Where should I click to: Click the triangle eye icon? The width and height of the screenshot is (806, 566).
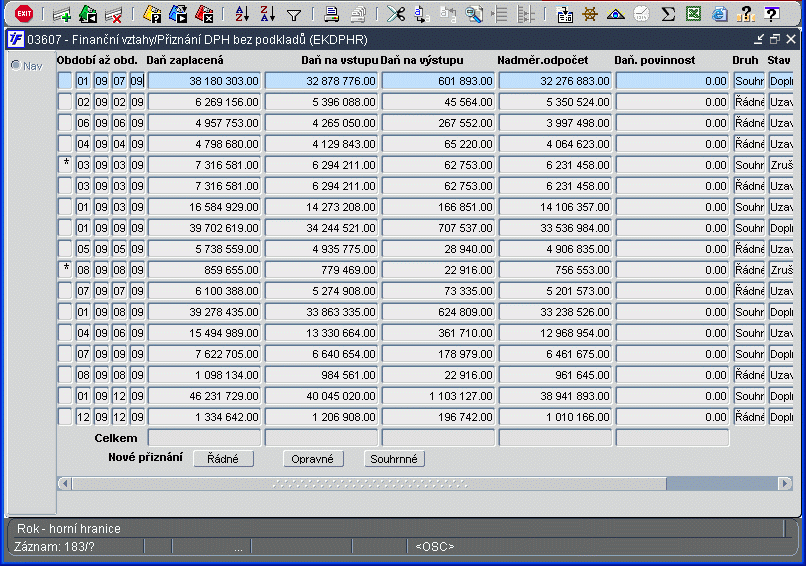coord(616,14)
